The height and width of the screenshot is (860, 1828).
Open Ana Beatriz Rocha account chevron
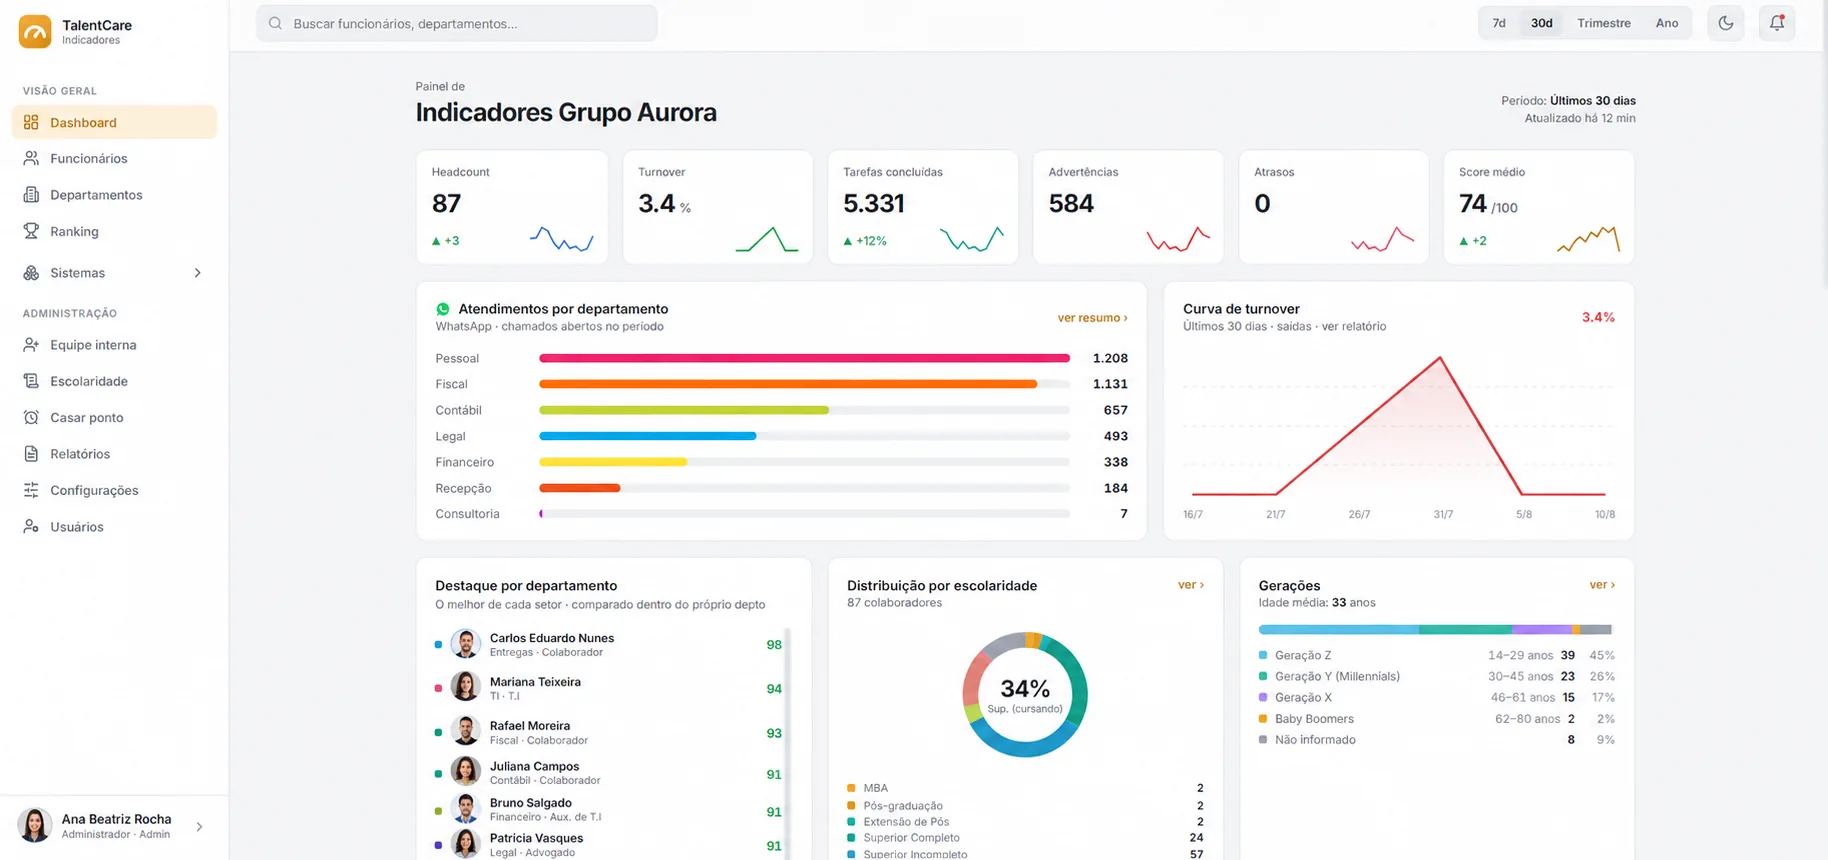[199, 827]
